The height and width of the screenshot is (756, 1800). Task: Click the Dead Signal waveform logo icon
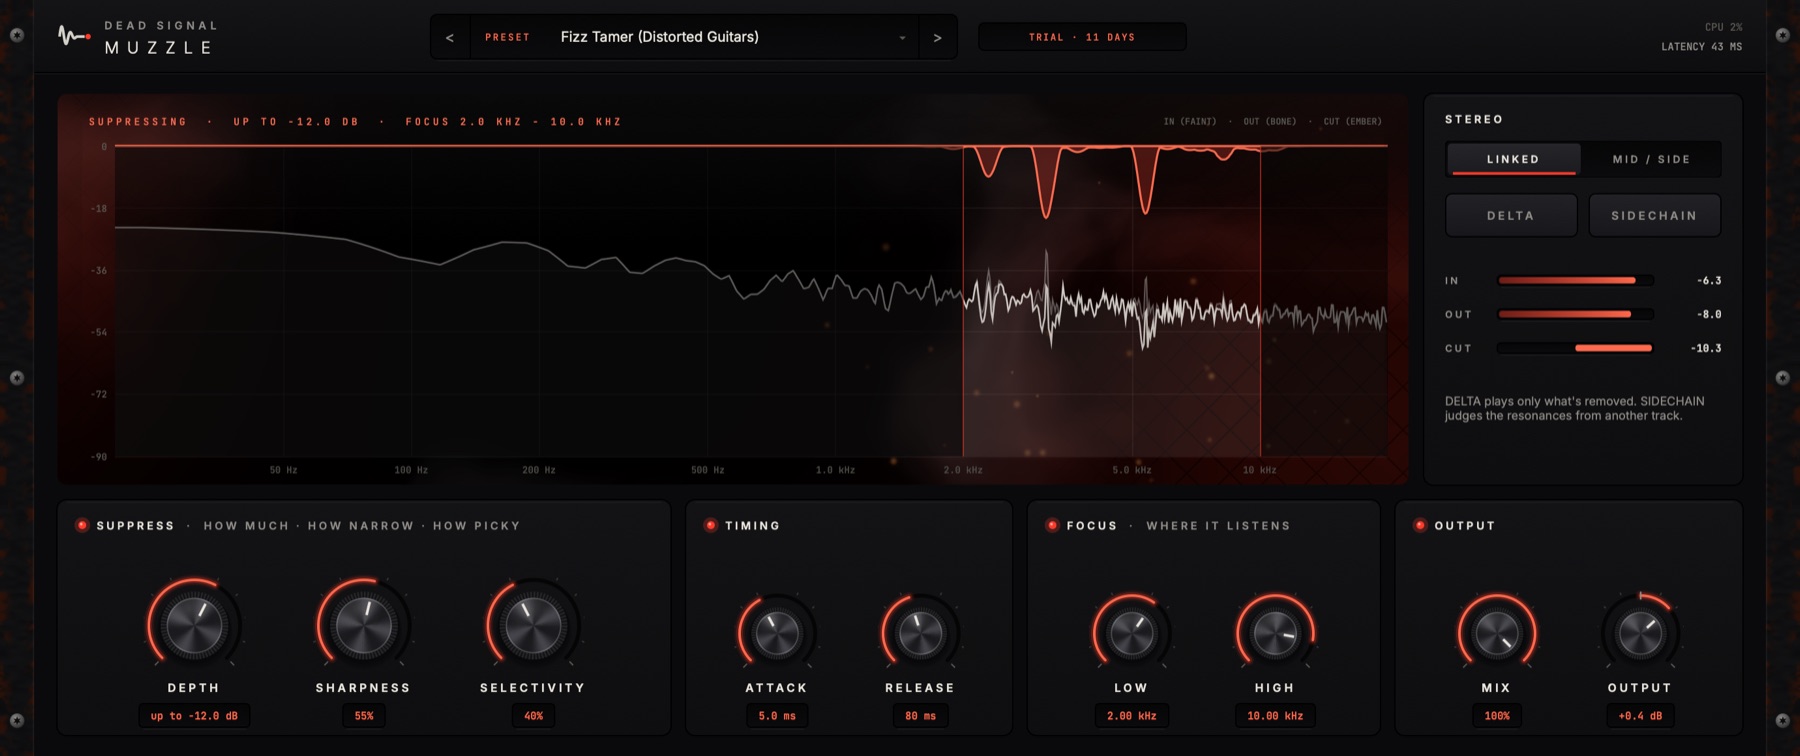tap(73, 37)
